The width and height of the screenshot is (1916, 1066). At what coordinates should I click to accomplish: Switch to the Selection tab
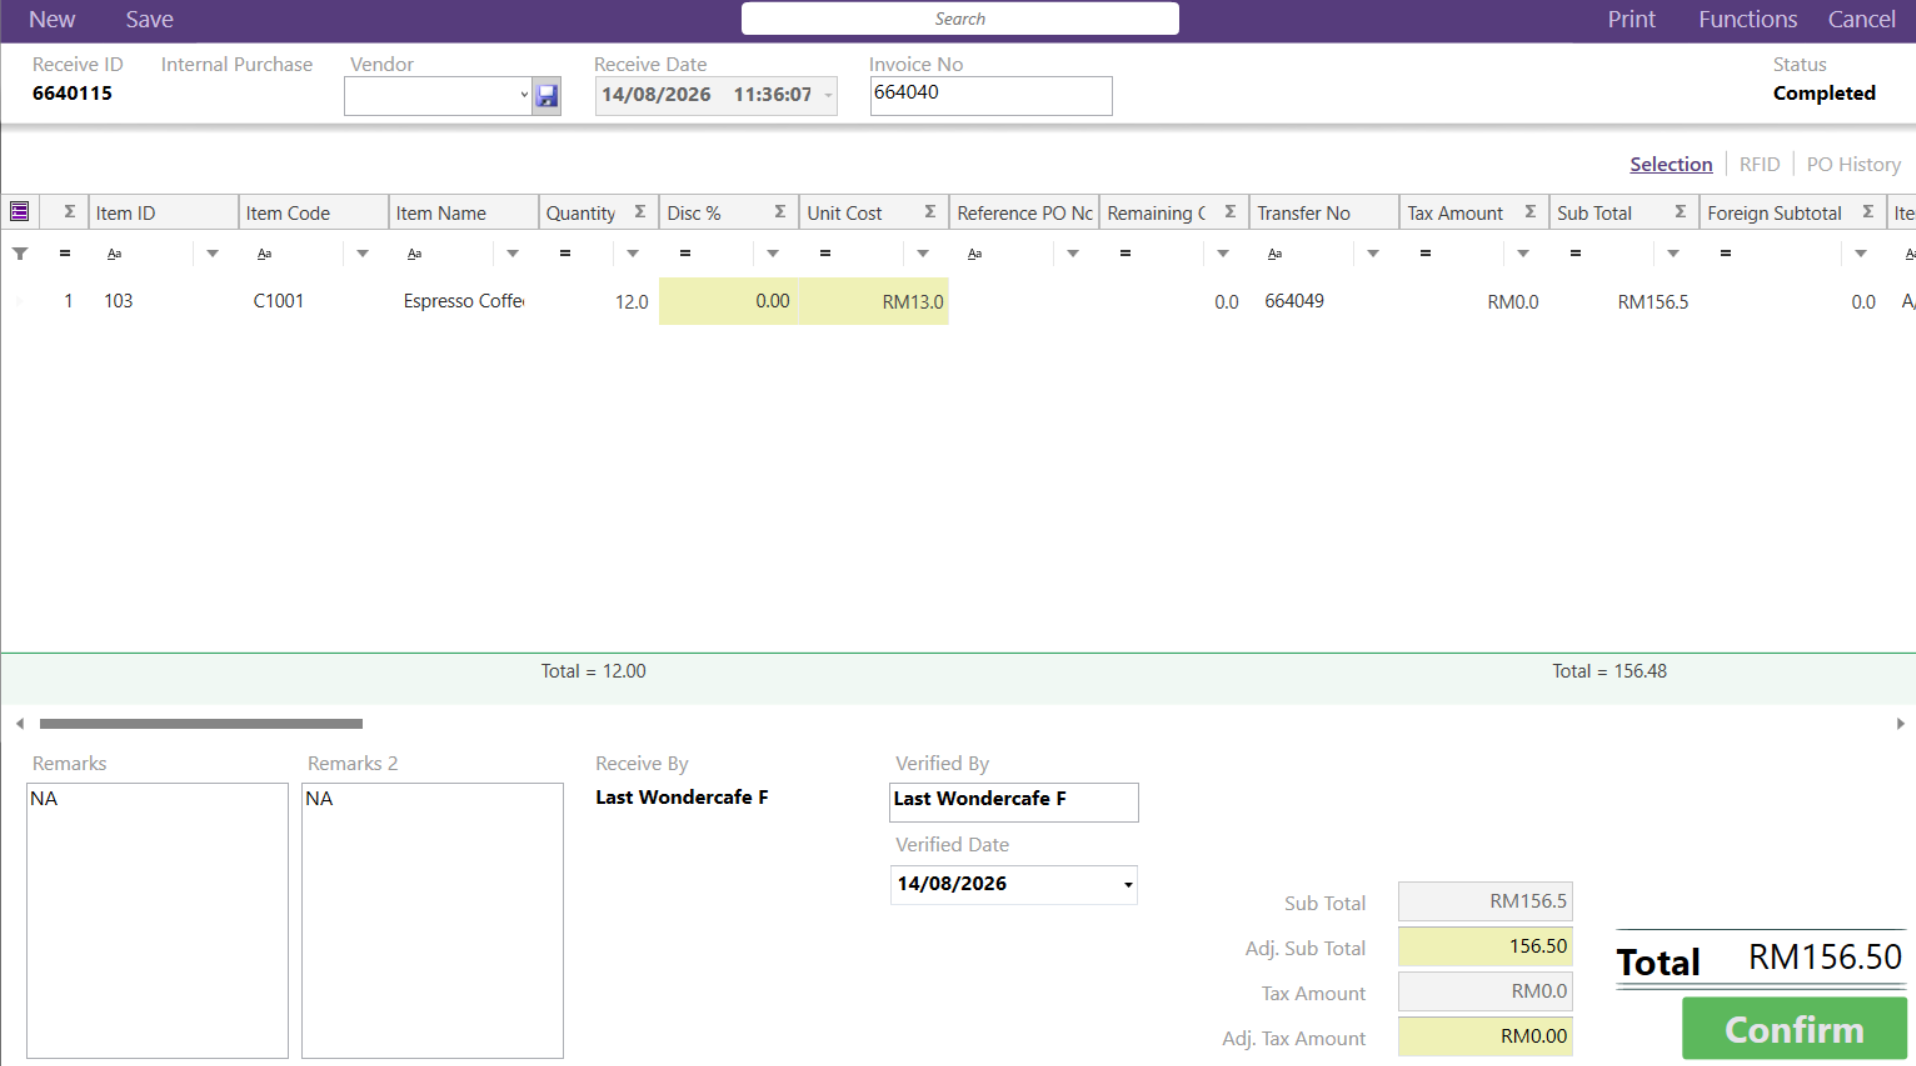1671,164
